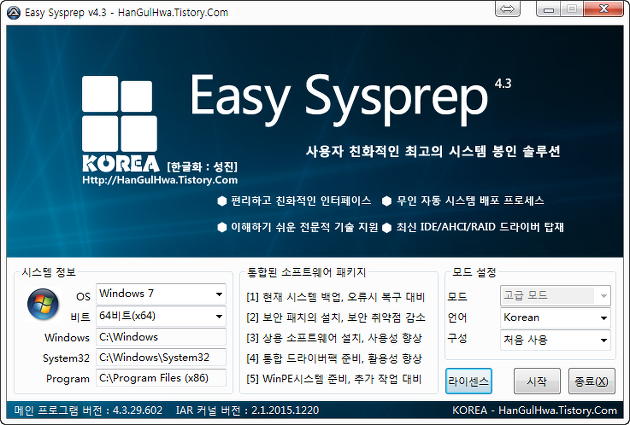
Task: Click the Program path field C:\Program Files (x86)
Action: [161, 378]
